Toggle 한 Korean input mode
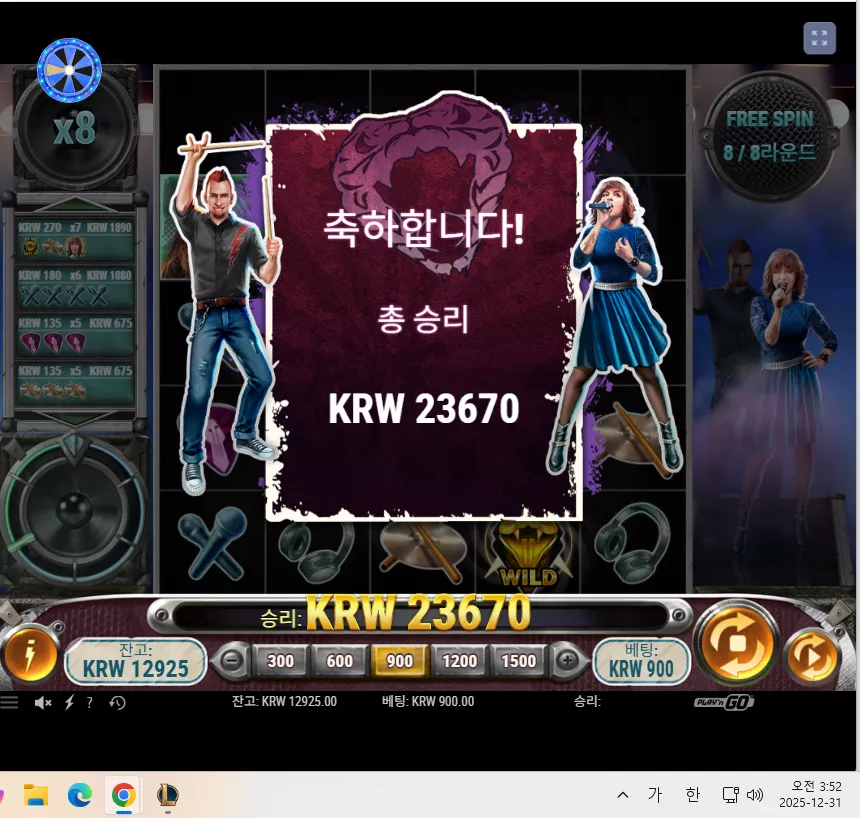Screen dimensions: 860x818 tap(693, 794)
